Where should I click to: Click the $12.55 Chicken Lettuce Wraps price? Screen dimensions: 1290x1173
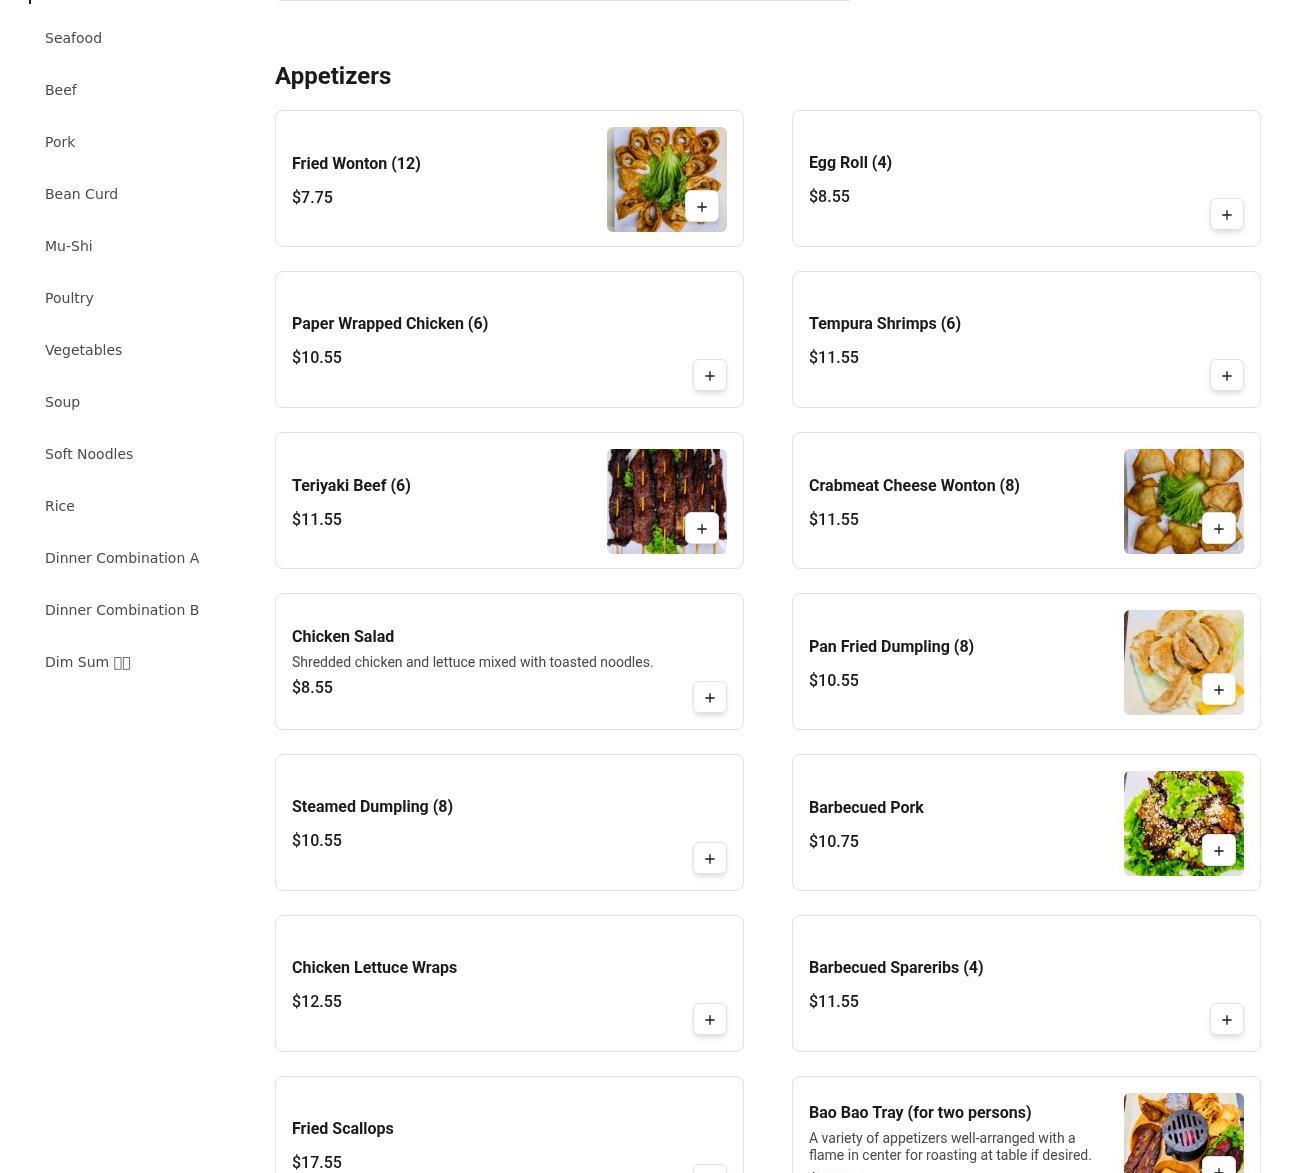[317, 1002]
